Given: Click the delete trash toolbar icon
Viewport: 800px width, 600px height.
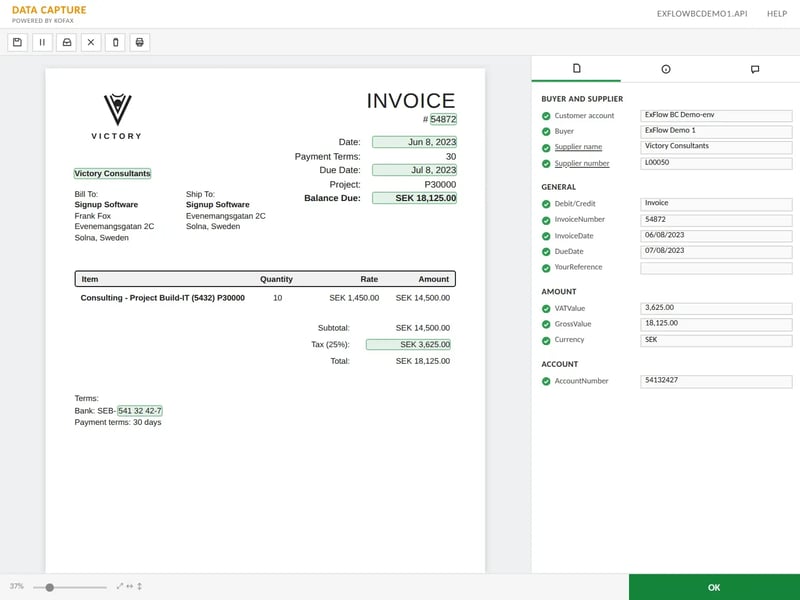Looking at the screenshot, I should 115,42.
